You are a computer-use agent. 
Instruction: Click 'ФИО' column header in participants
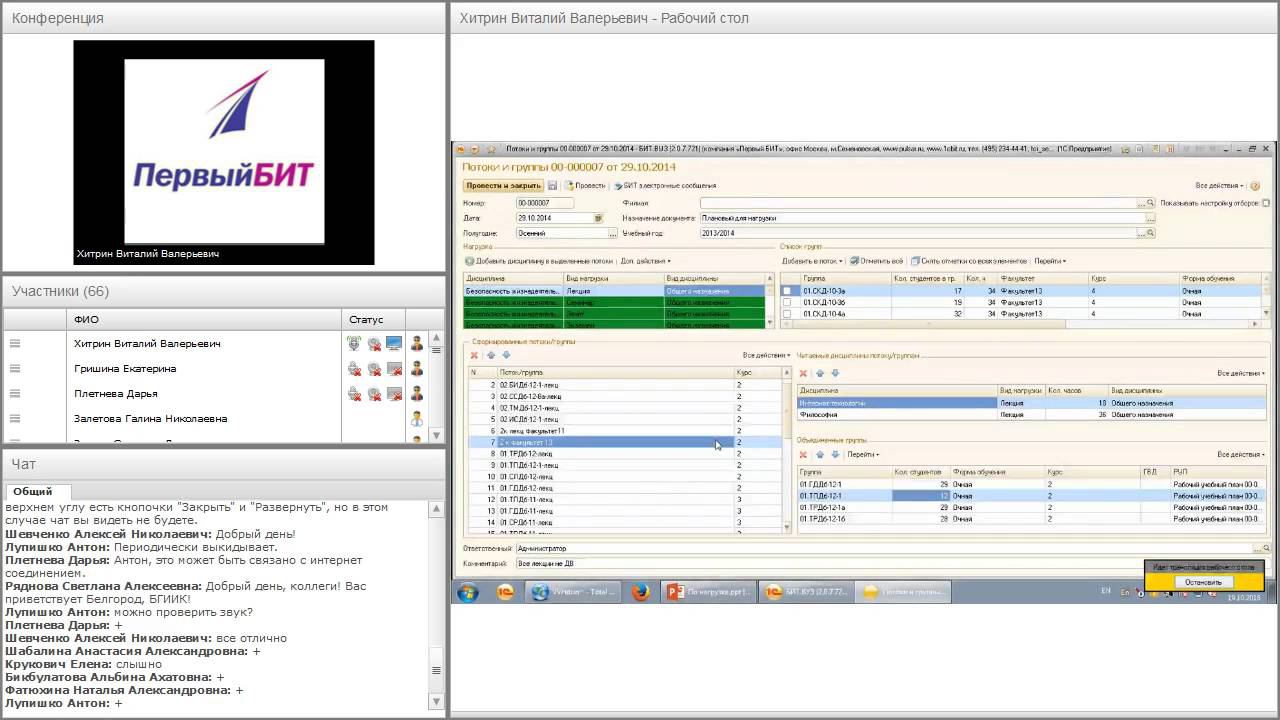[x=206, y=319]
